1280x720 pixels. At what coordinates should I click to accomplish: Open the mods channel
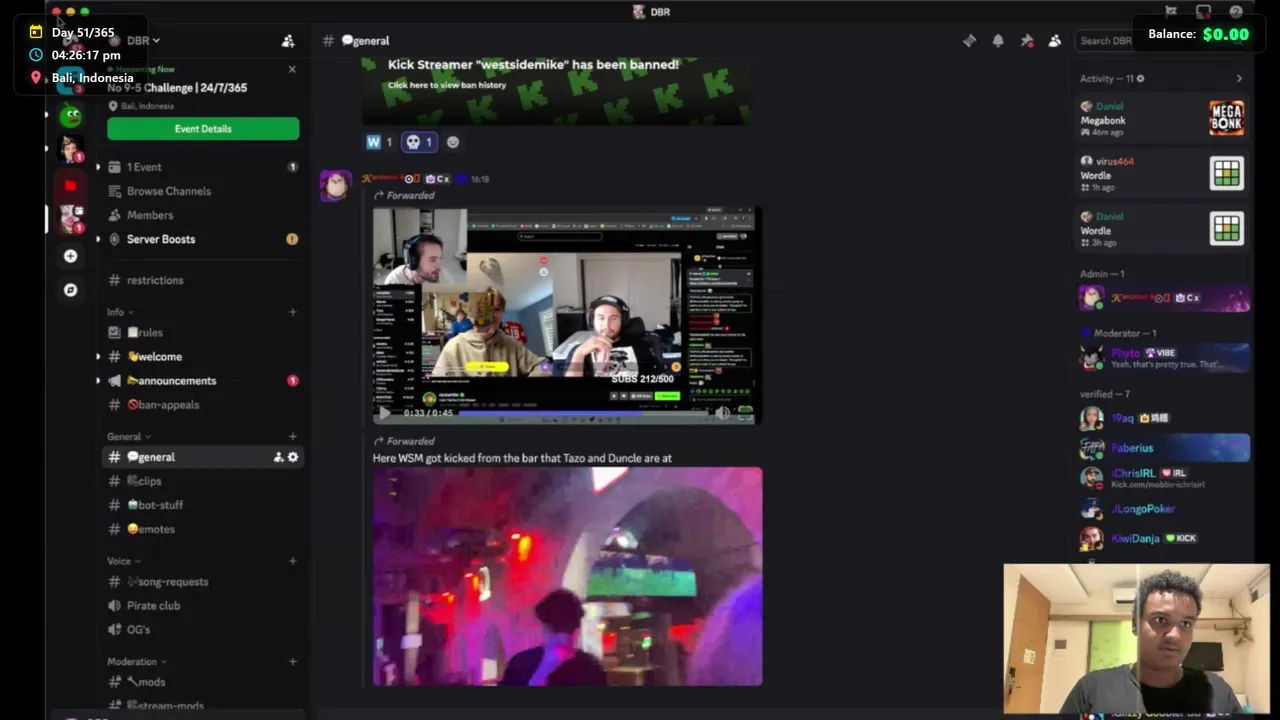[x=203, y=682]
